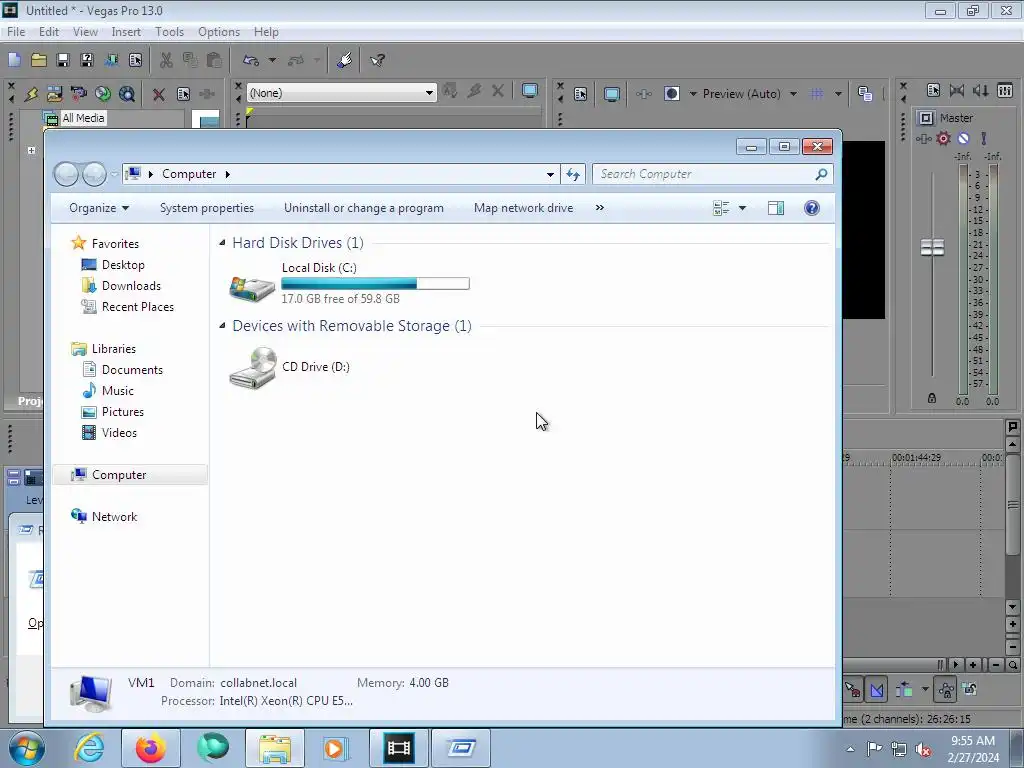Open the Tools menu

(x=169, y=32)
